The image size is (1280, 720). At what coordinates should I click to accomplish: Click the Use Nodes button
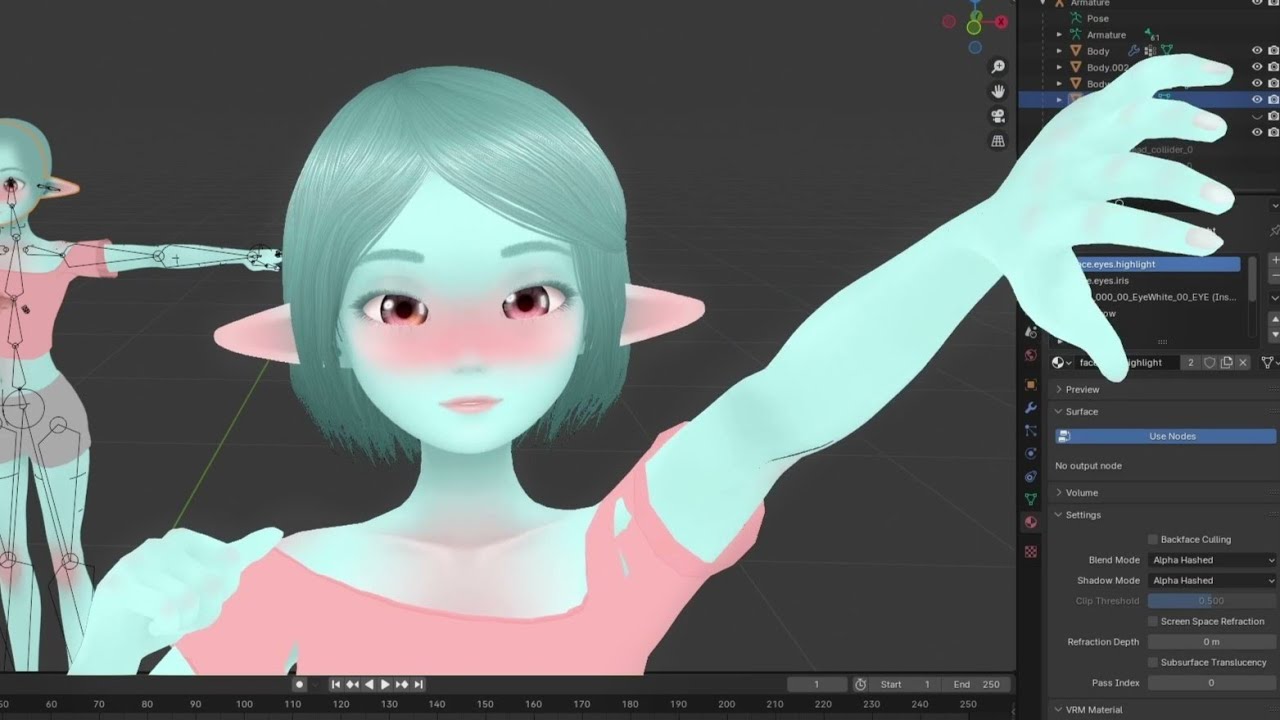(1166, 436)
